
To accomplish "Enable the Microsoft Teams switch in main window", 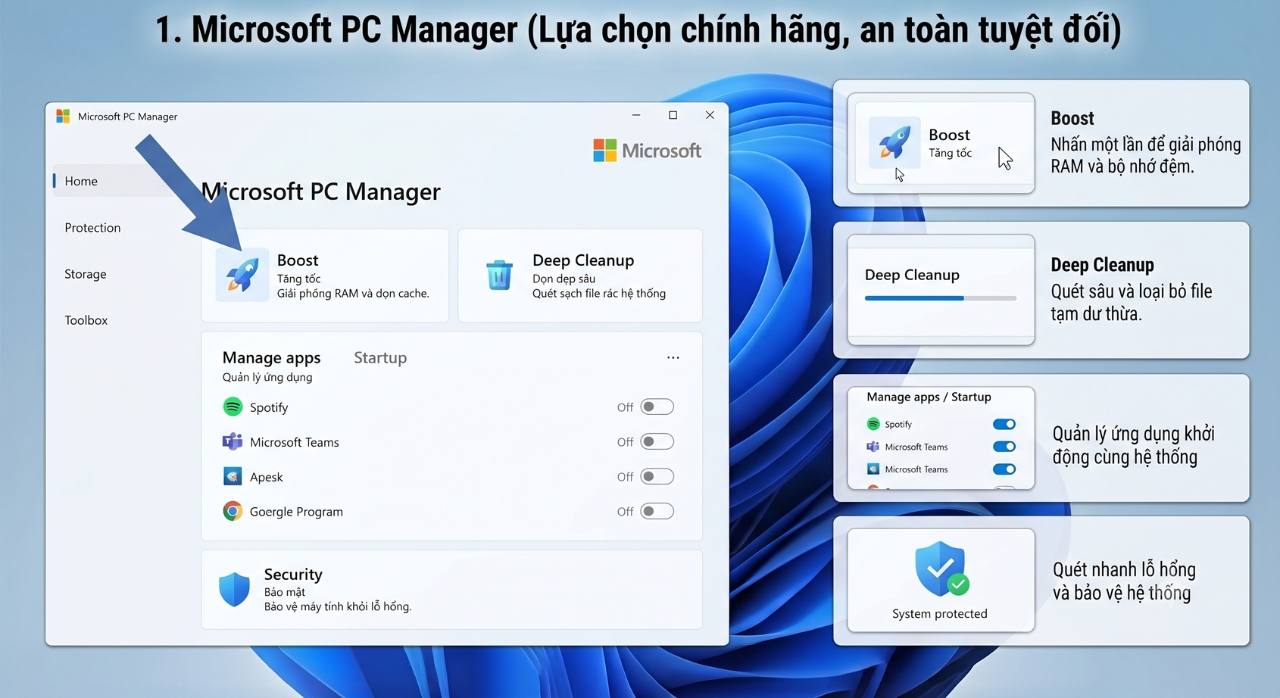I will tap(657, 442).
